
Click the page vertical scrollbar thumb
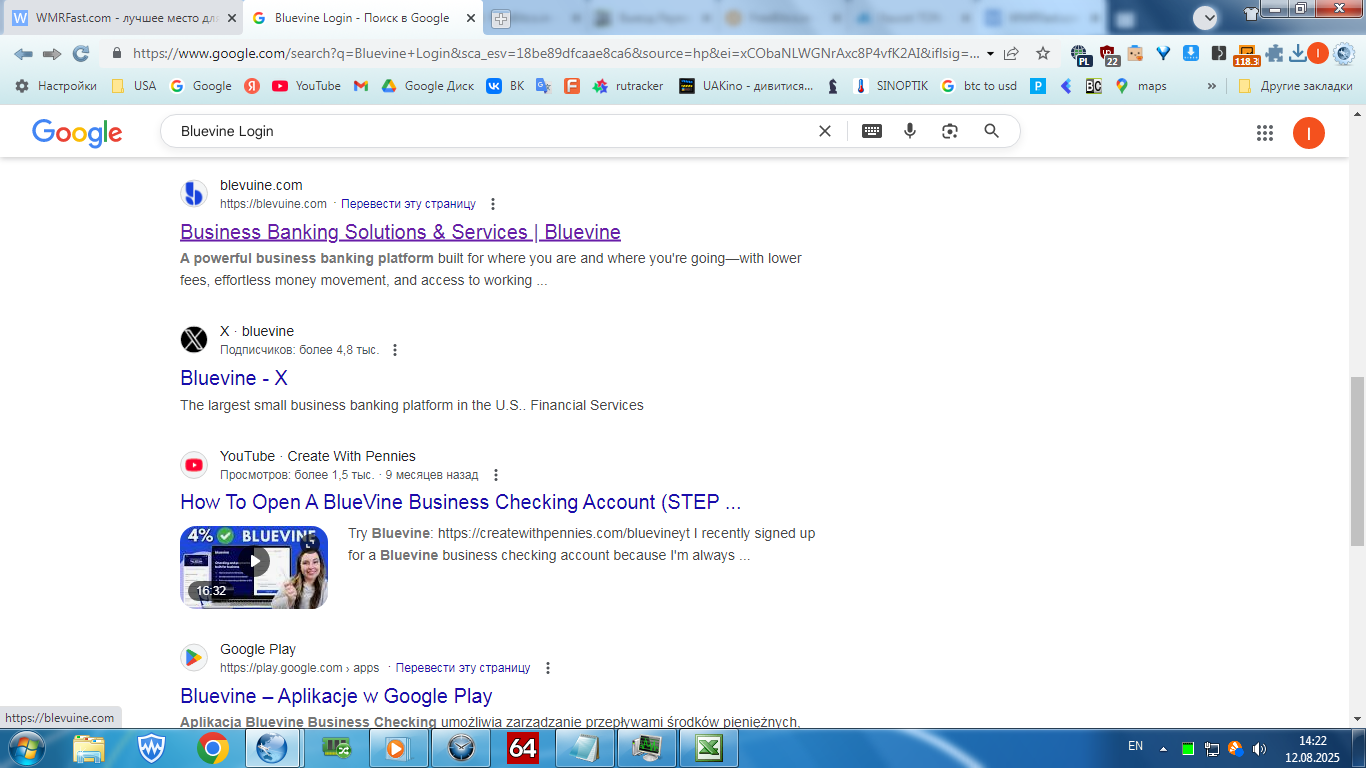[x=1357, y=461]
